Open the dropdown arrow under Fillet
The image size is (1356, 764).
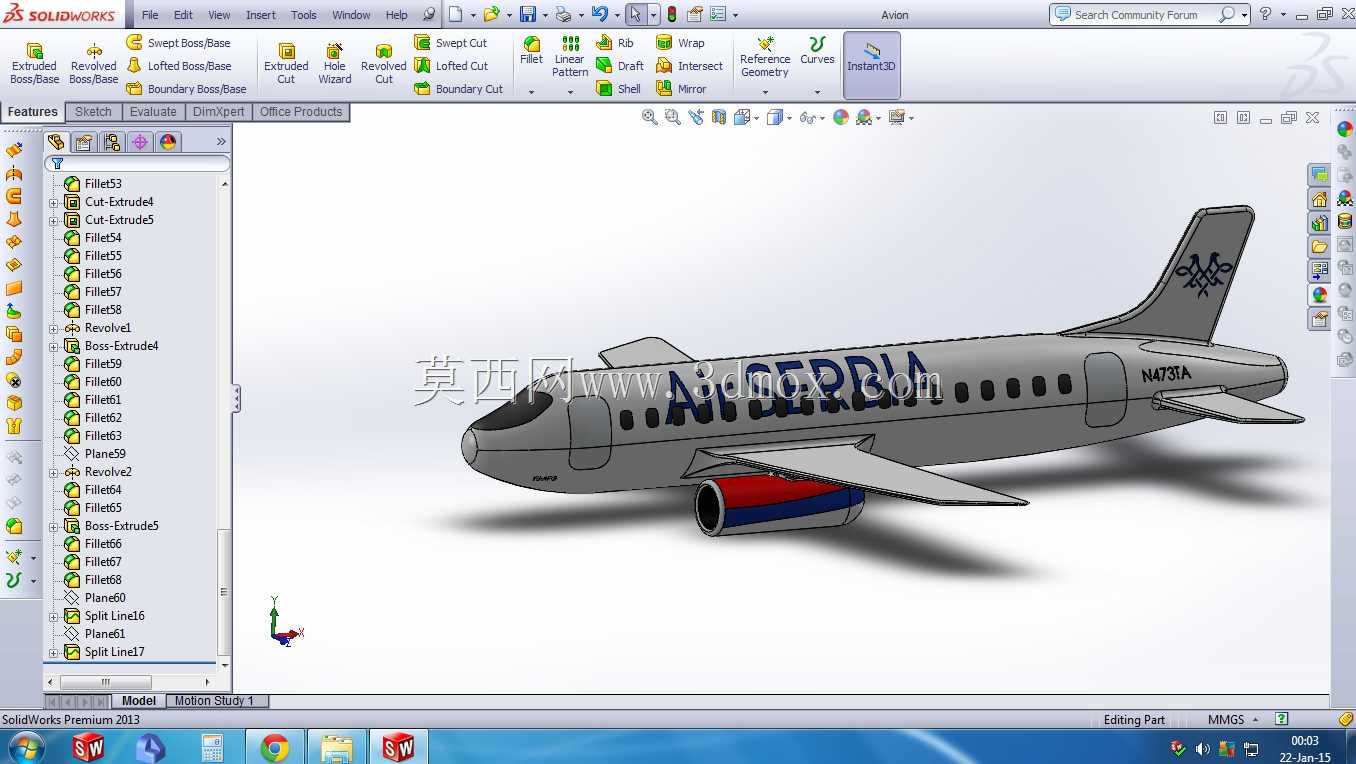click(x=532, y=92)
